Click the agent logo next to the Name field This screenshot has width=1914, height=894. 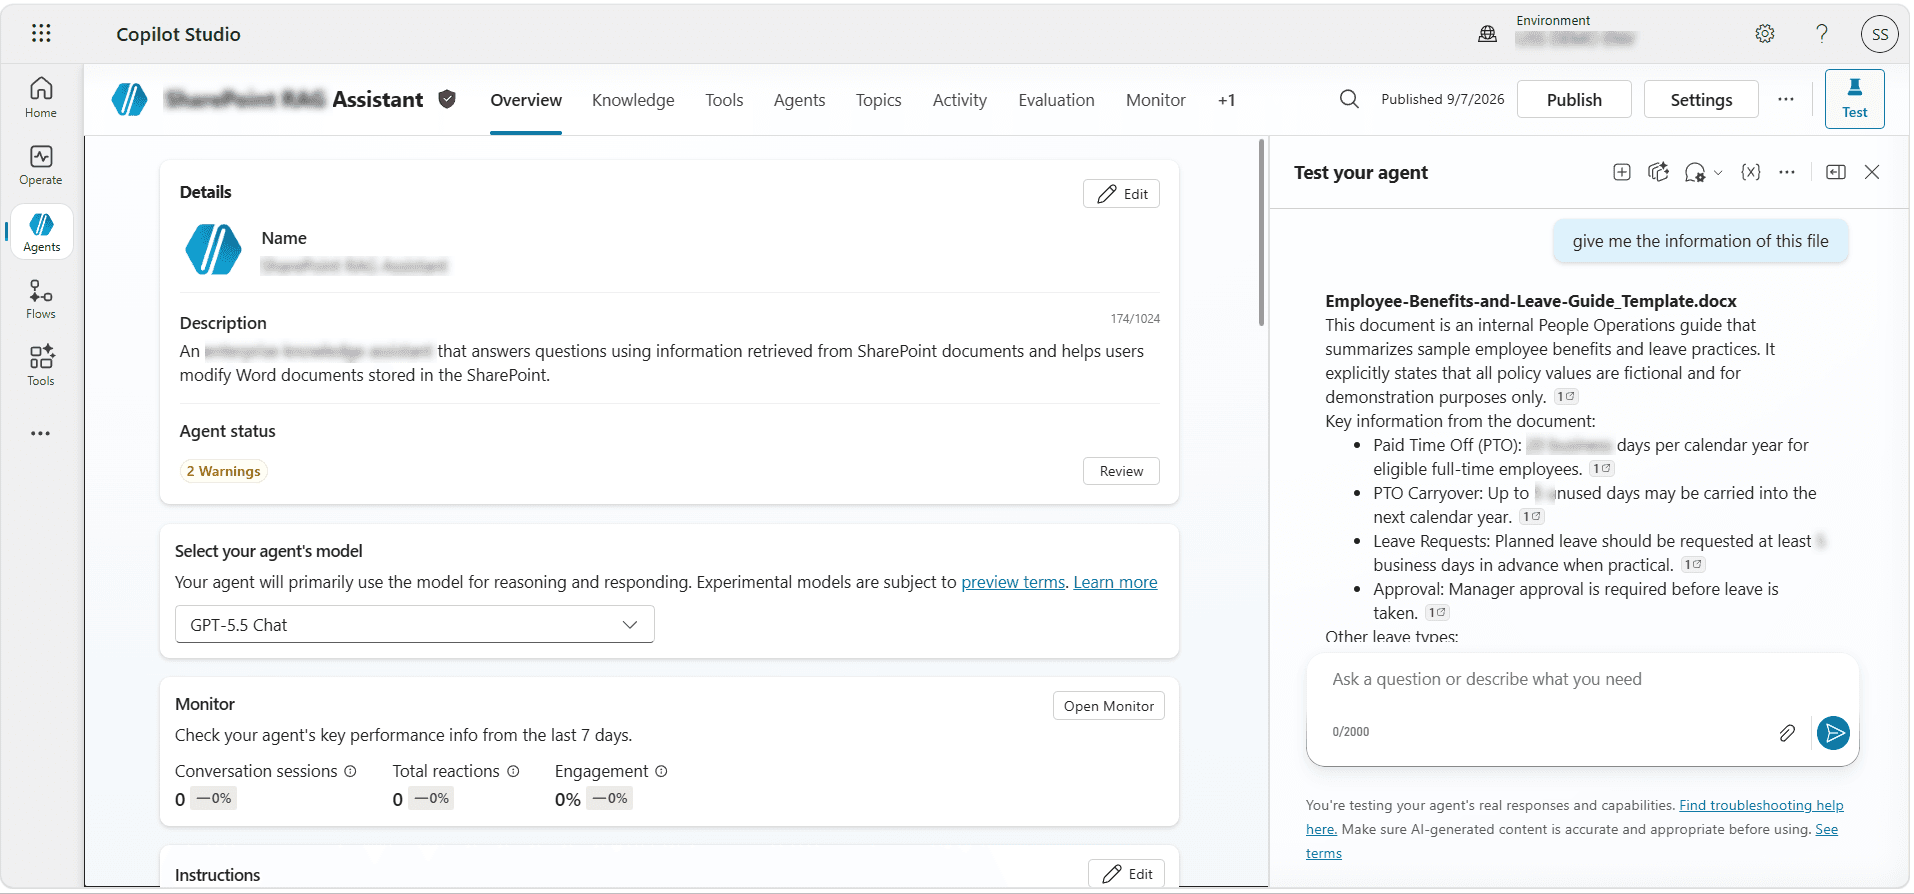[213, 249]
